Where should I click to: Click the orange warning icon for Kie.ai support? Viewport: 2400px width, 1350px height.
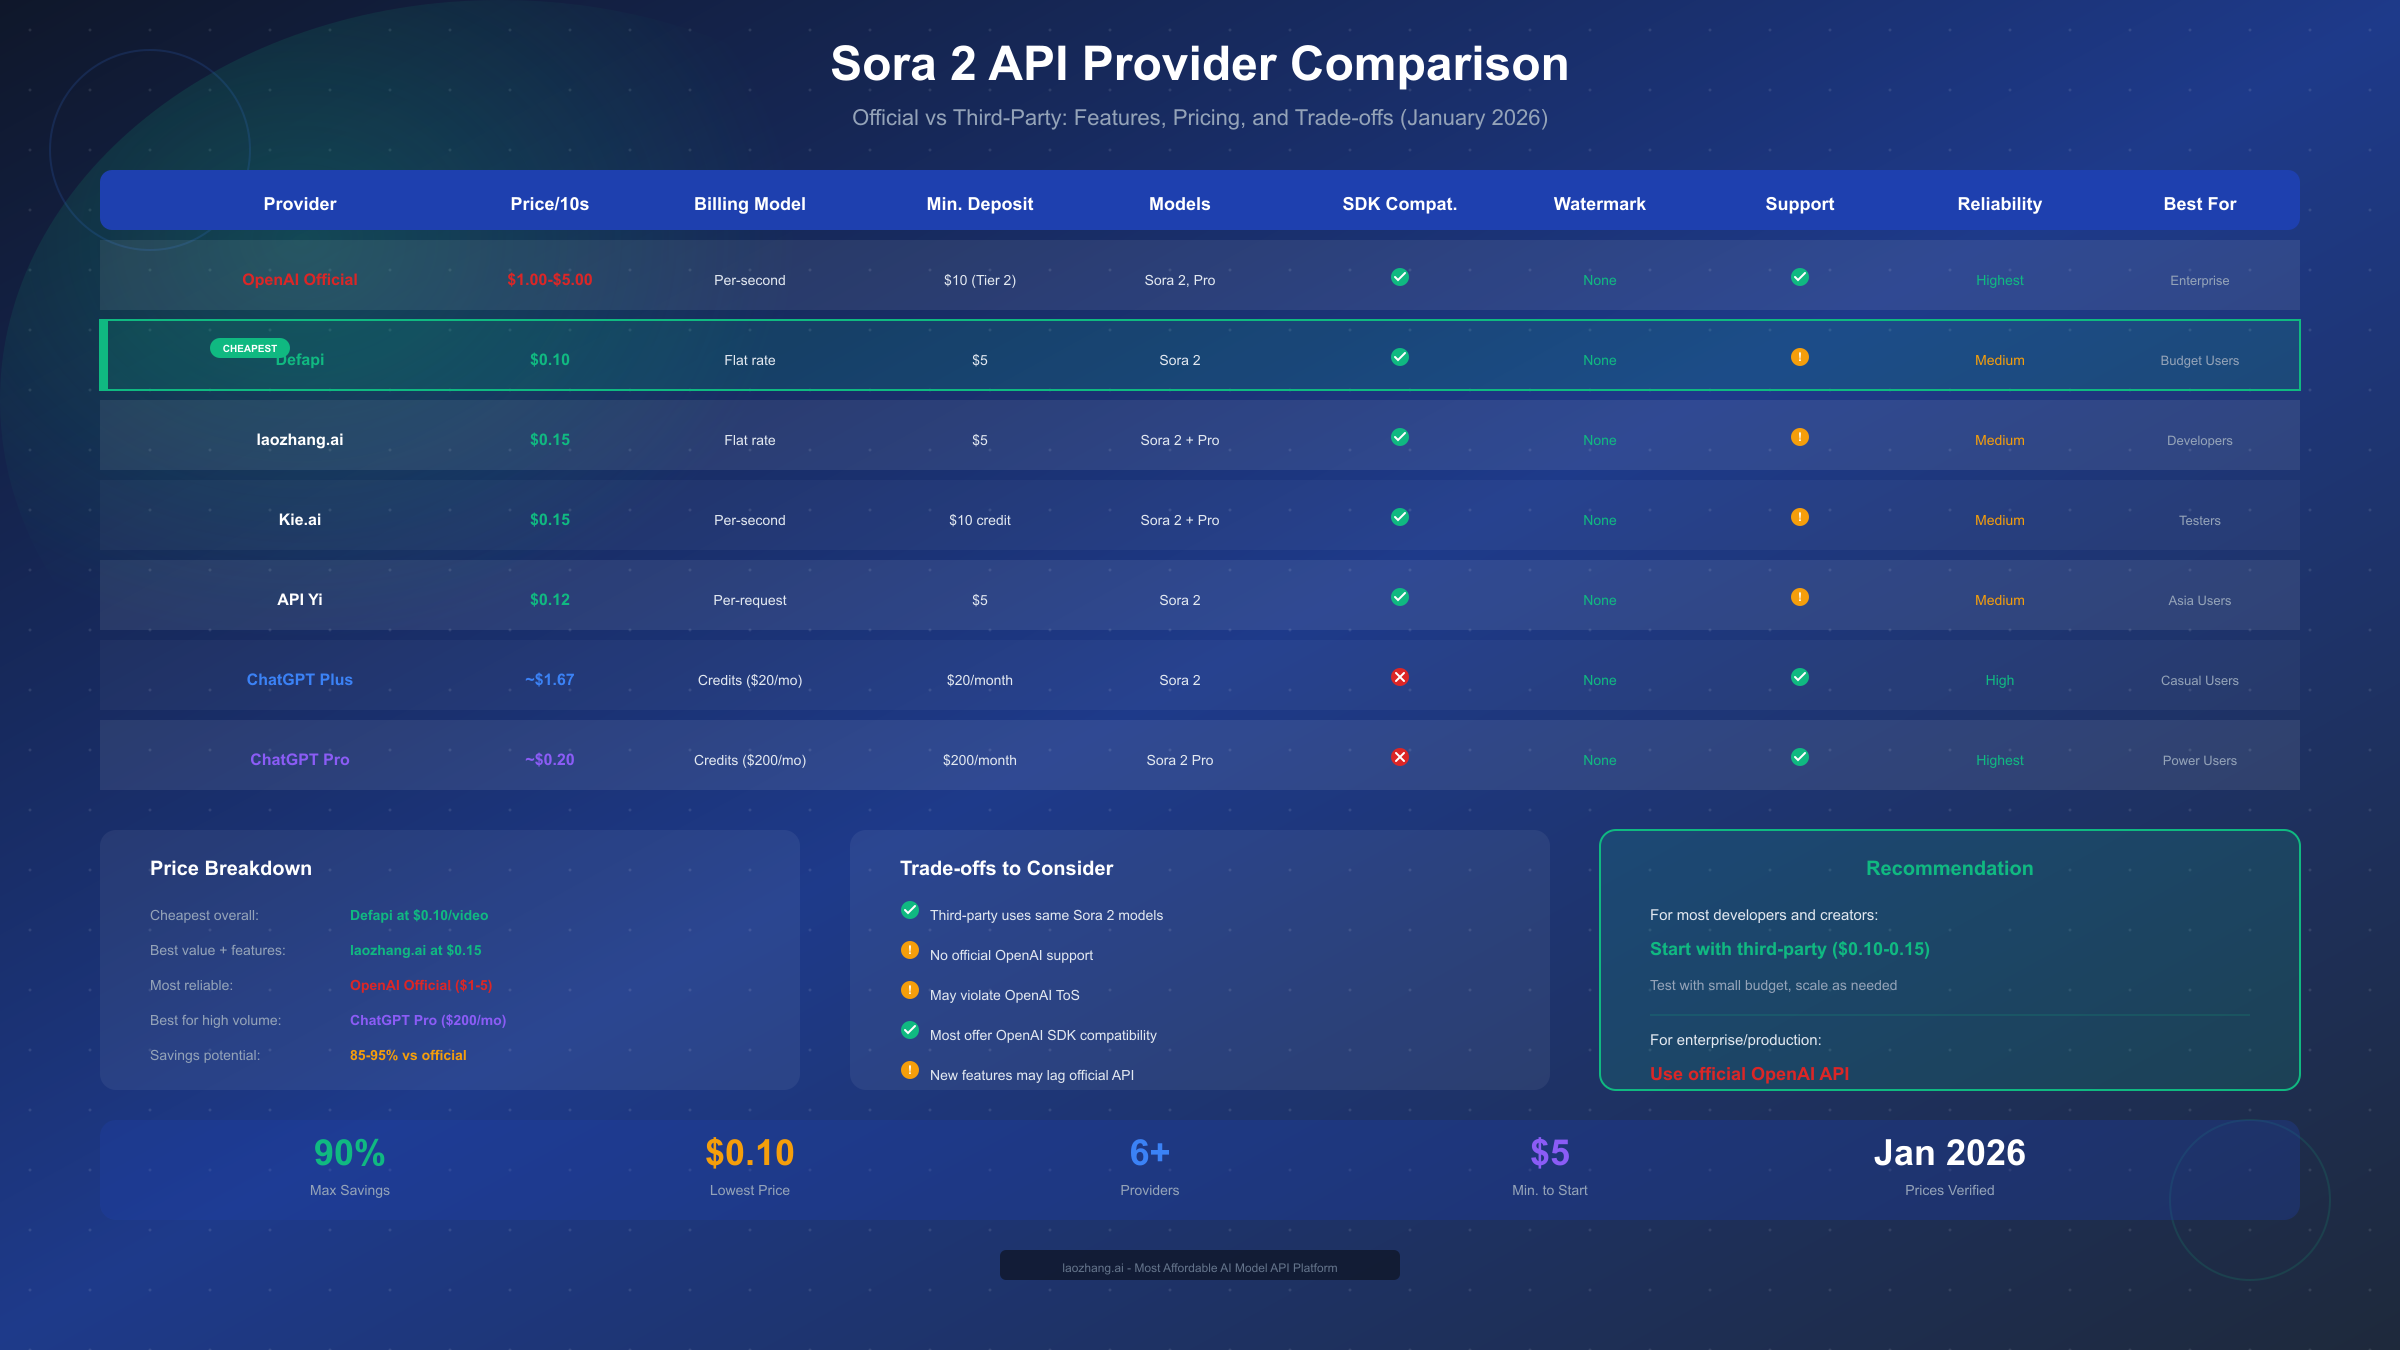click(1800, 517)
